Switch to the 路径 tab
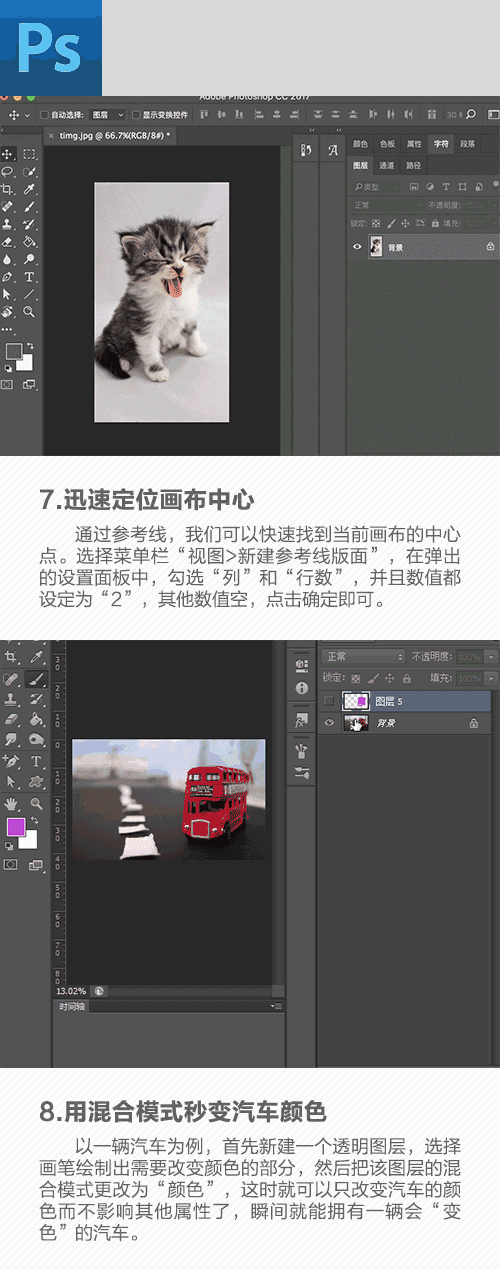The image size is (500, 1270). pyautogui.click(x=413, y=165)
